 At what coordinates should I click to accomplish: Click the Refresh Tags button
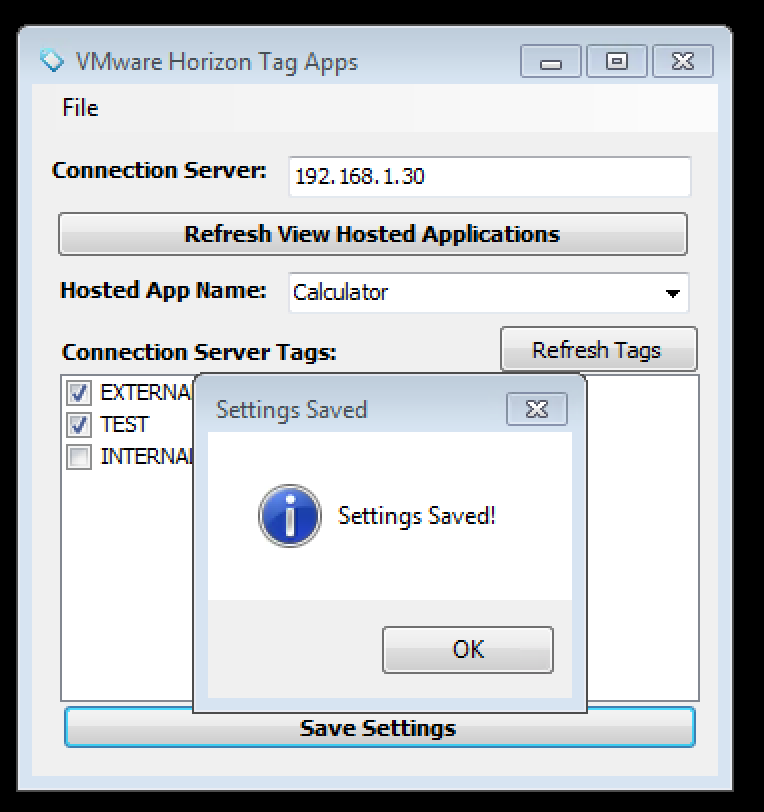pyautogui.click(x=597, y=350)
